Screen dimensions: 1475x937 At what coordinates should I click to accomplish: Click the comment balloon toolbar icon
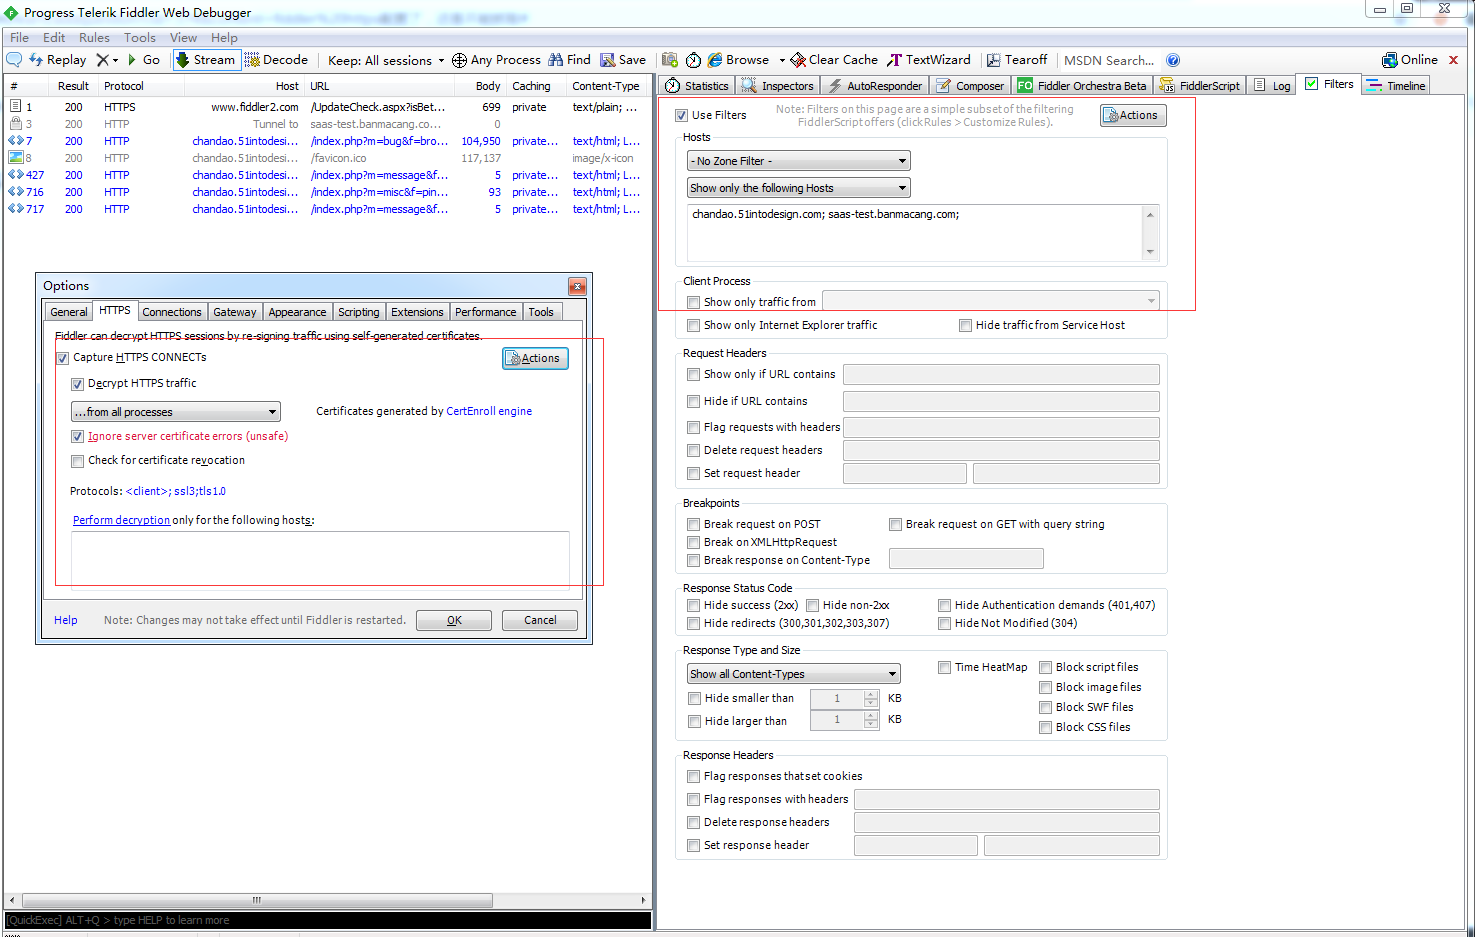tap(14, 60)
